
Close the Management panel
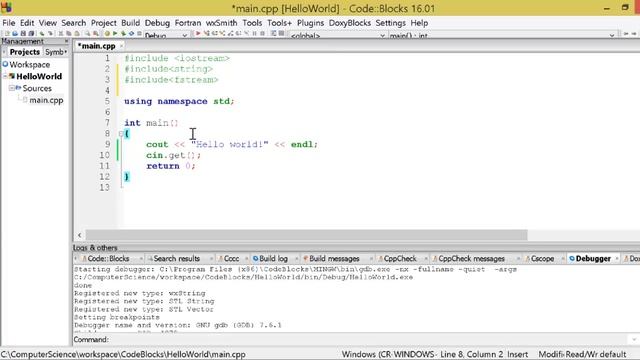pos(67,41)
